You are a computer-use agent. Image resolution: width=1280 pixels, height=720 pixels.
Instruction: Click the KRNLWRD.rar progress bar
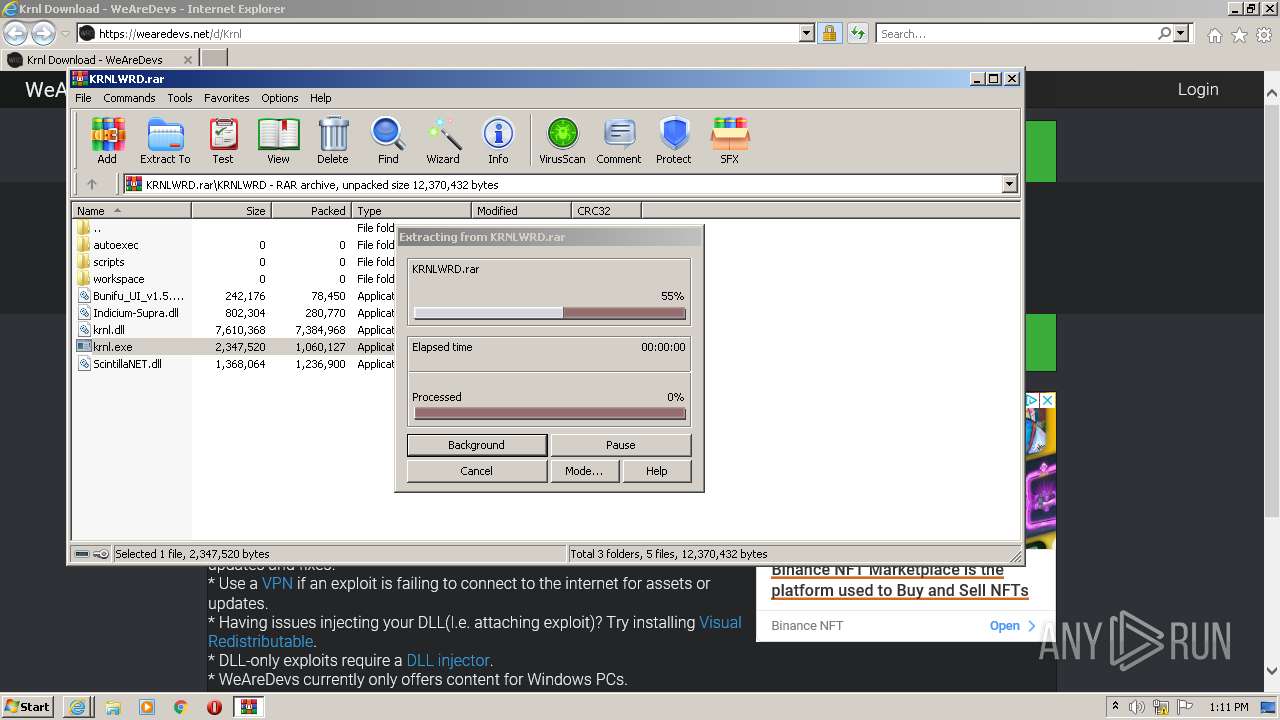click(549, 313)
